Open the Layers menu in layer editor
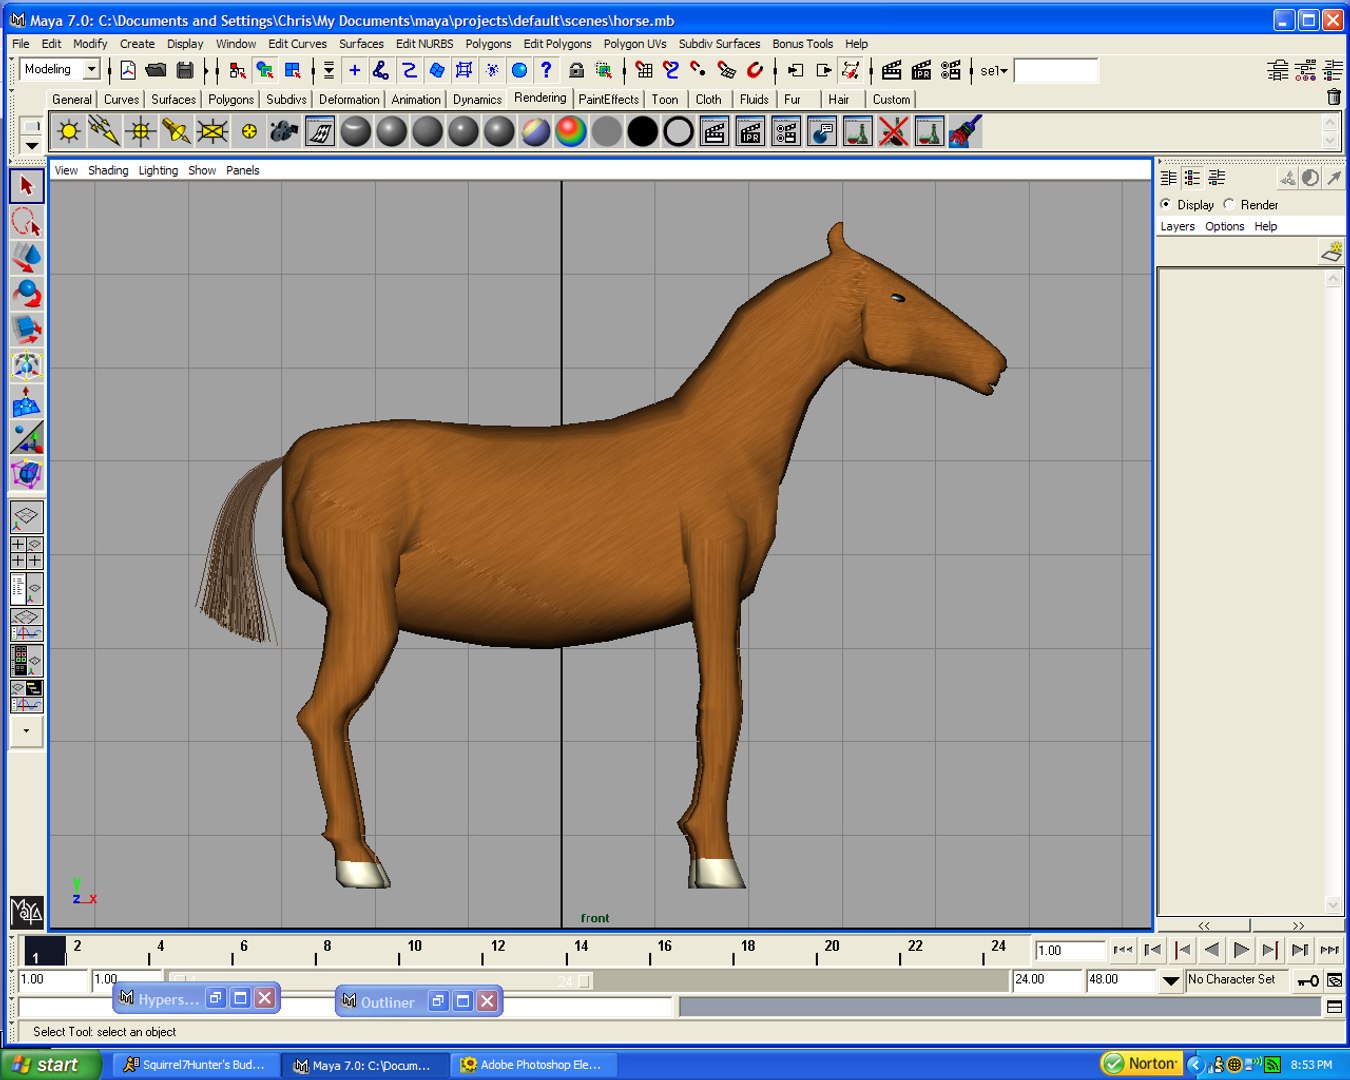 1177,226
